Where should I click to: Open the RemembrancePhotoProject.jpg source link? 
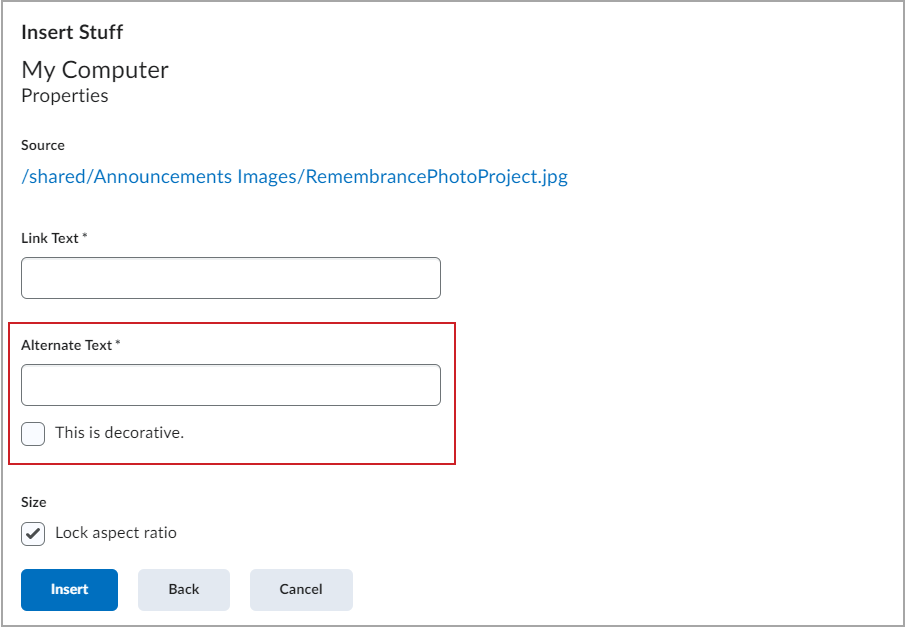294,176
